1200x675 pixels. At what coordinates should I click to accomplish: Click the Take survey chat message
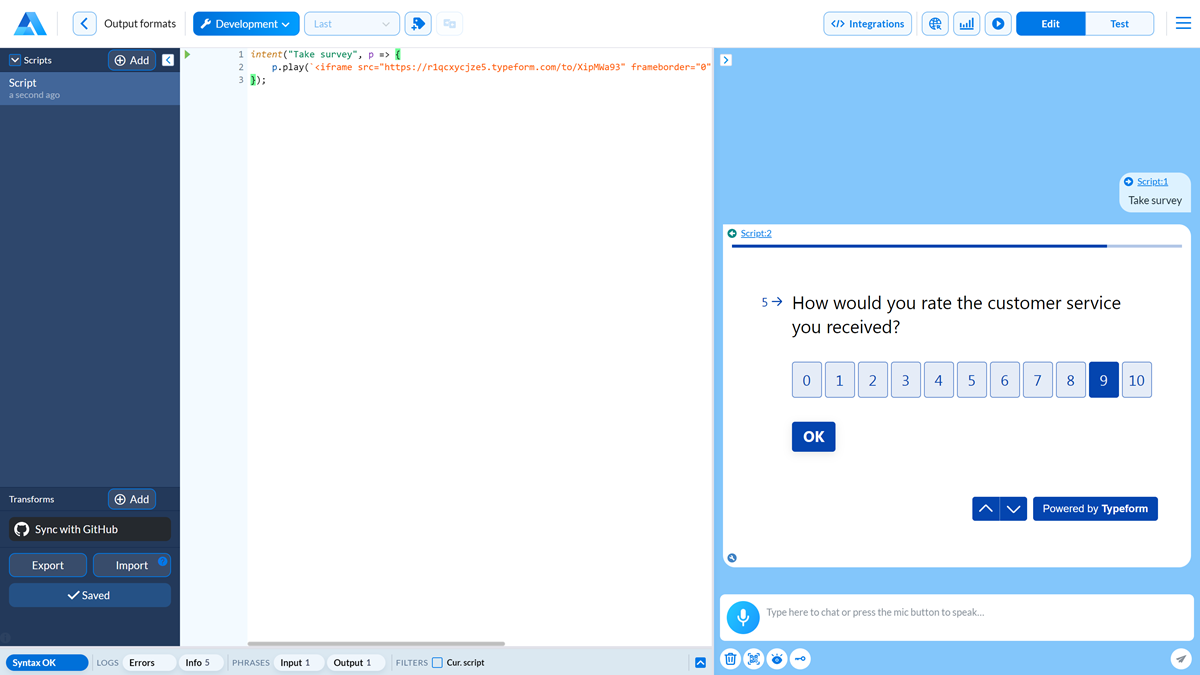(x=1155, y=201)
